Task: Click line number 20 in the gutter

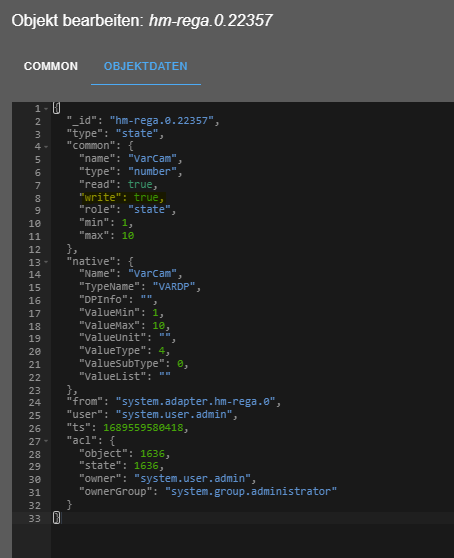Action: click(x=35, y=352)
